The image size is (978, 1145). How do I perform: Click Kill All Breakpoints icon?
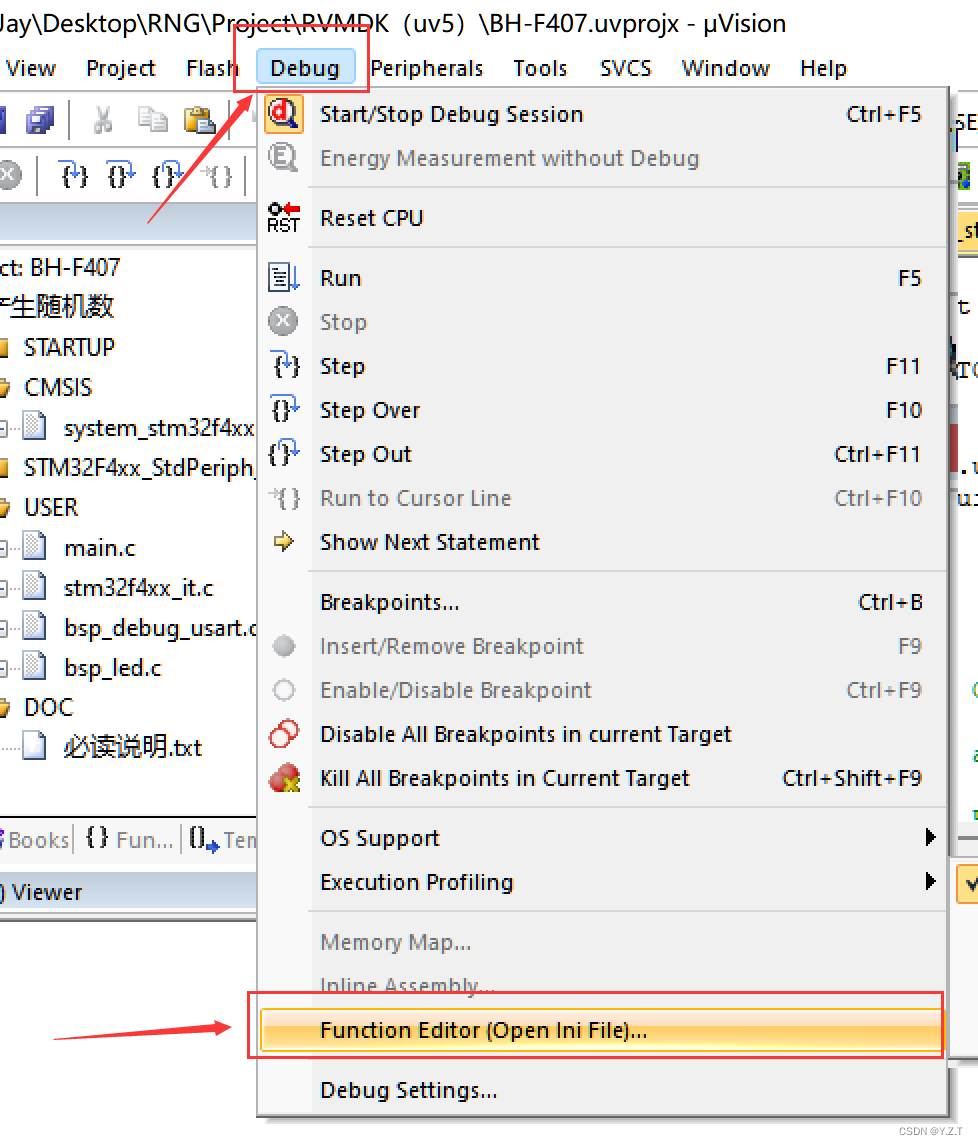coord(284,778)
